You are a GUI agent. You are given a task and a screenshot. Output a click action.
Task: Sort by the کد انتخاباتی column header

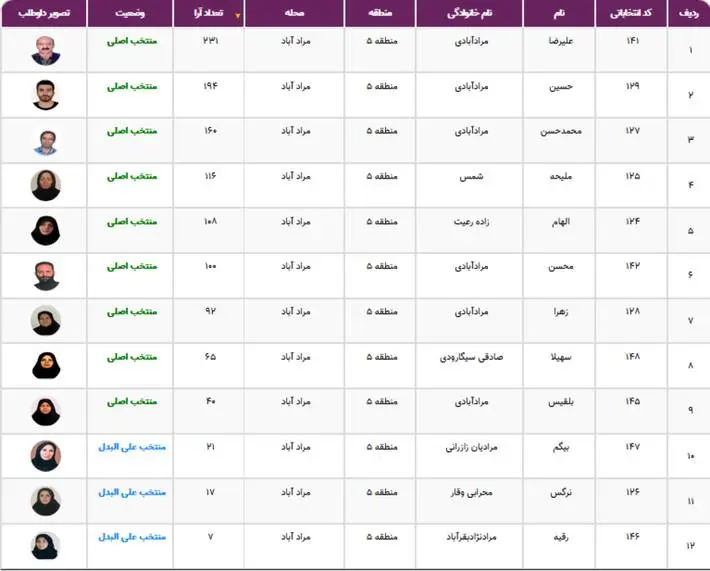click(x=631, y=13)
